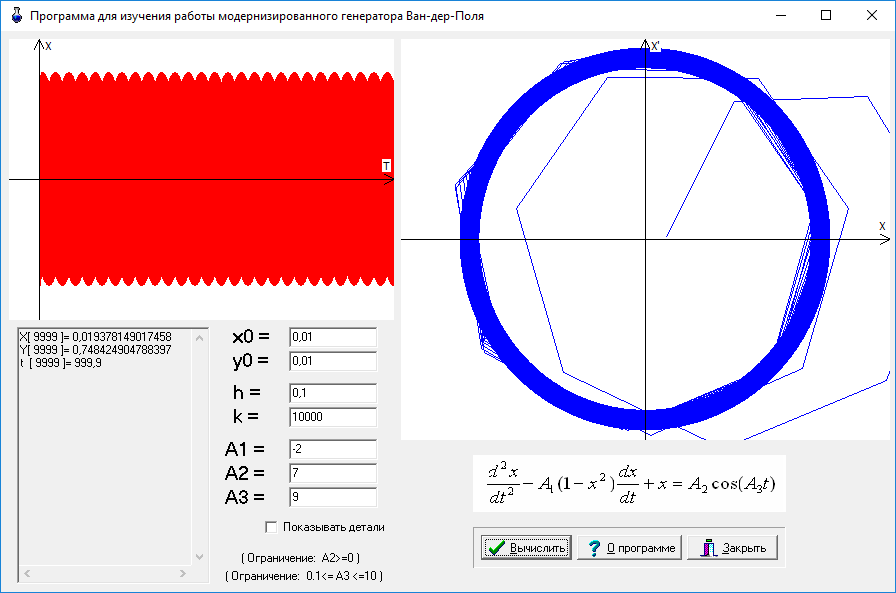This screenshot has width=896, height=593.
Task: Maximize the program window
Action: pyautogui.click(x=826, y=15)
